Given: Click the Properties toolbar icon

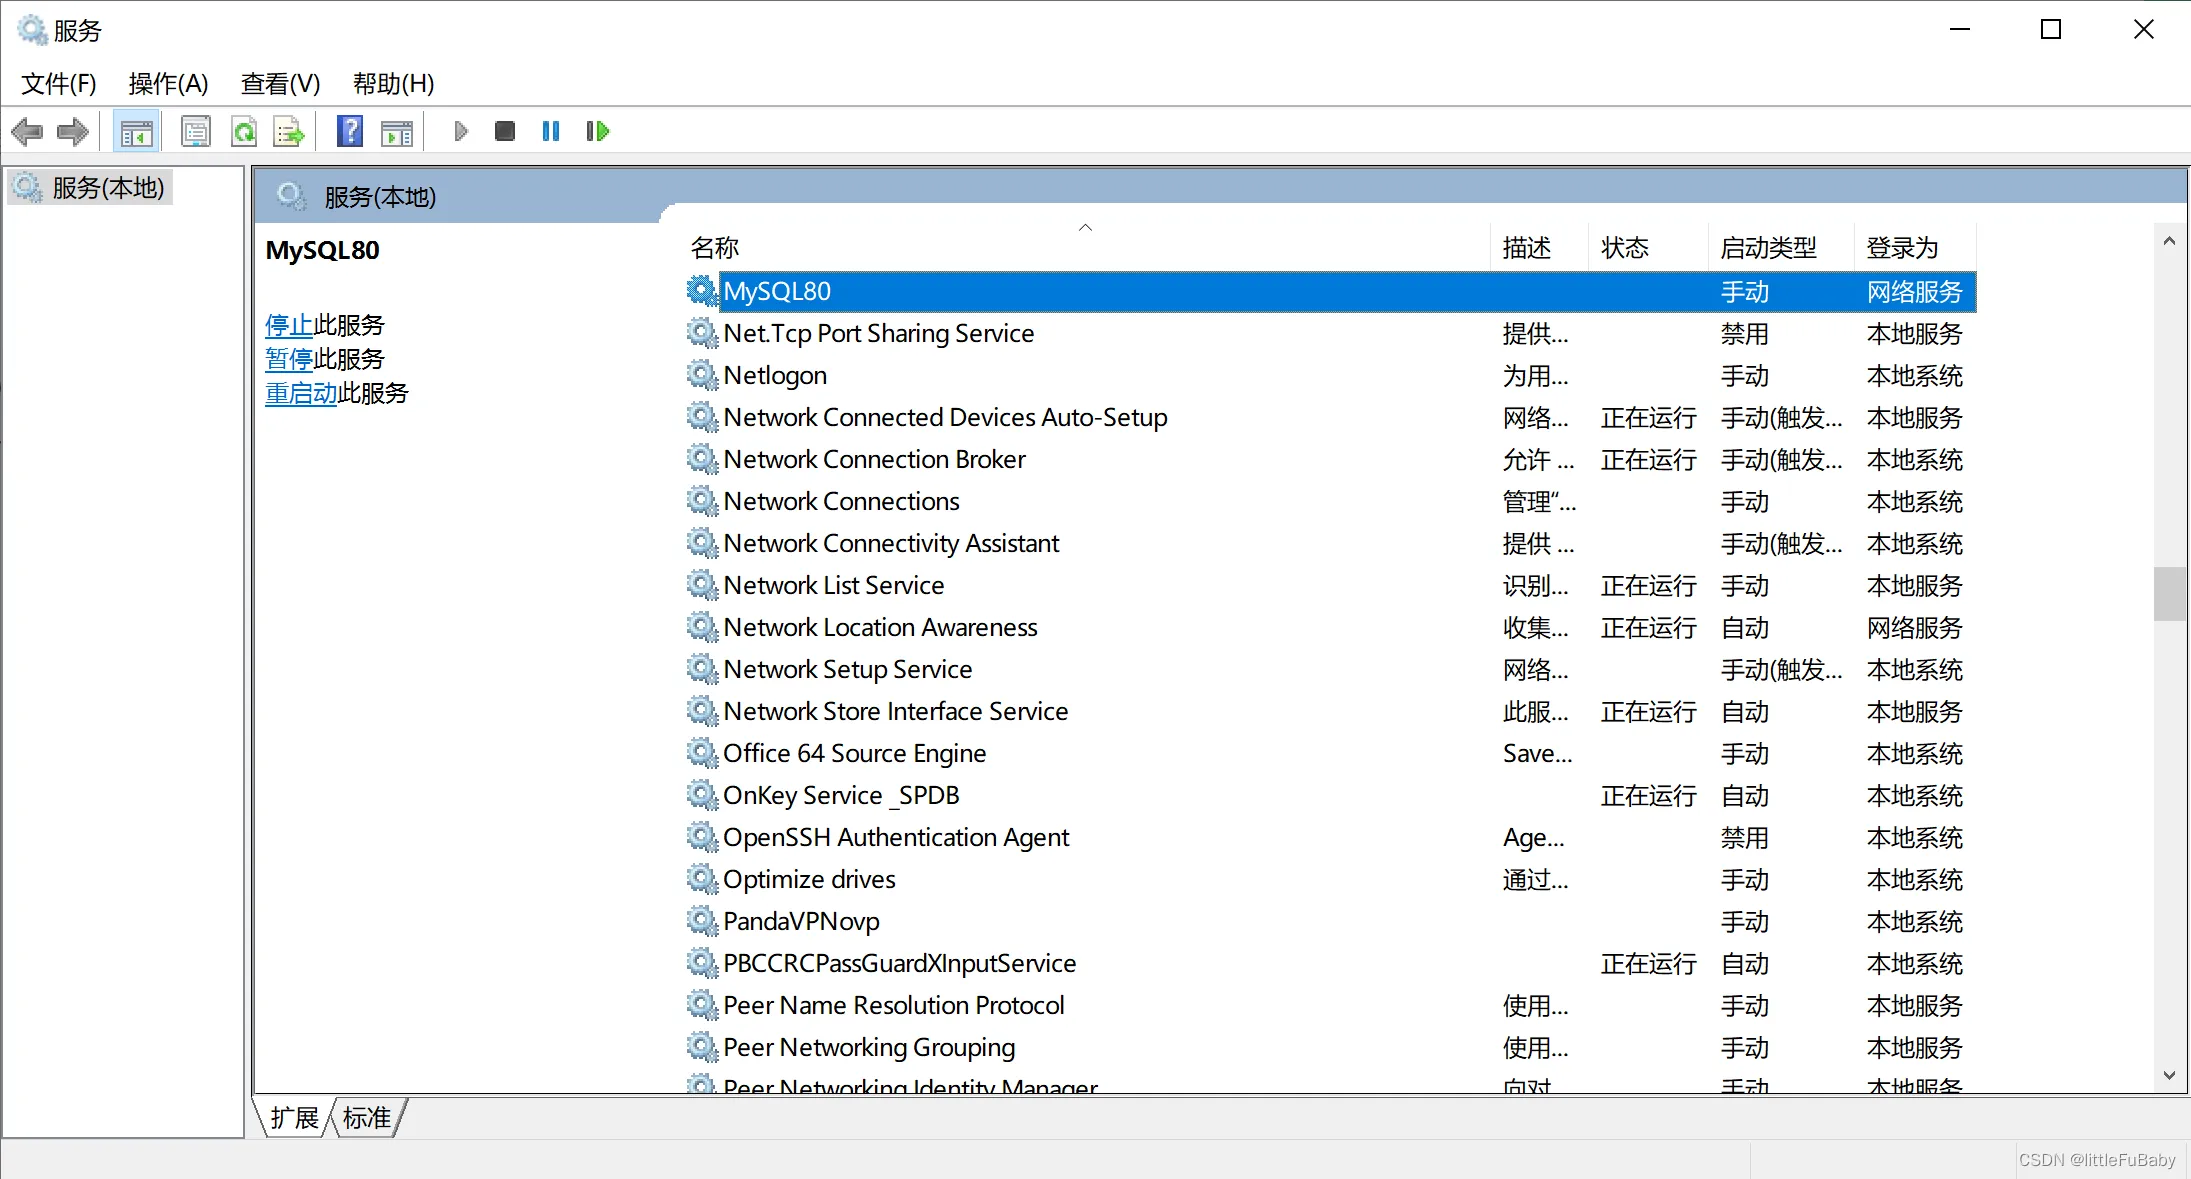Looking at the screenshot, I should point(196,131).
